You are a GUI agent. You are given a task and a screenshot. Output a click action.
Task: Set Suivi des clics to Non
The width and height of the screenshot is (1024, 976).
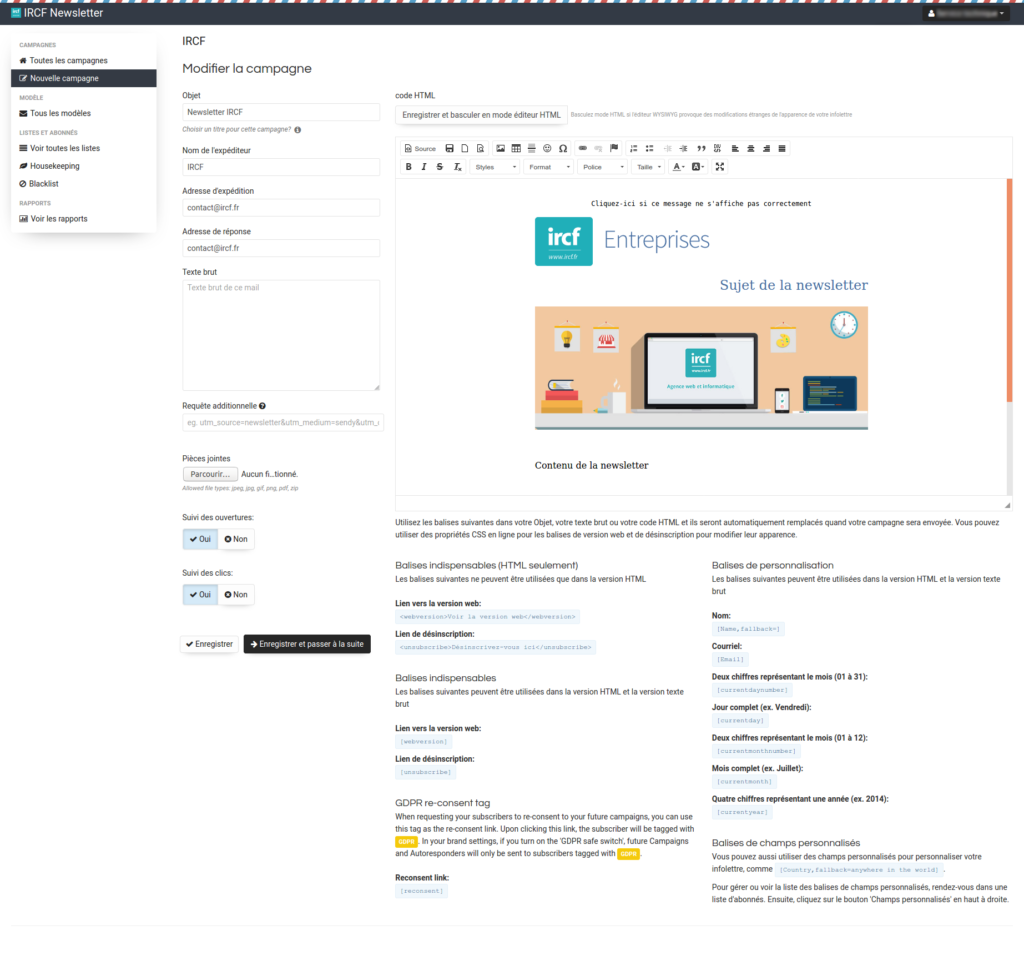coord(236,594)
